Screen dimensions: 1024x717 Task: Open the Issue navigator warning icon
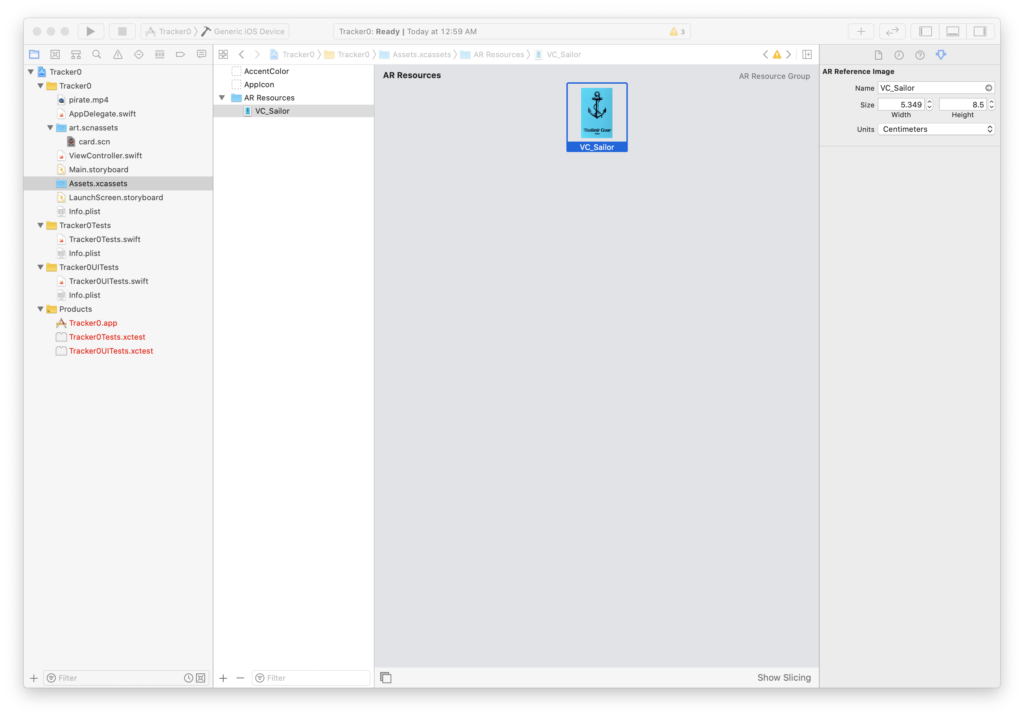[x=118, y=54]
